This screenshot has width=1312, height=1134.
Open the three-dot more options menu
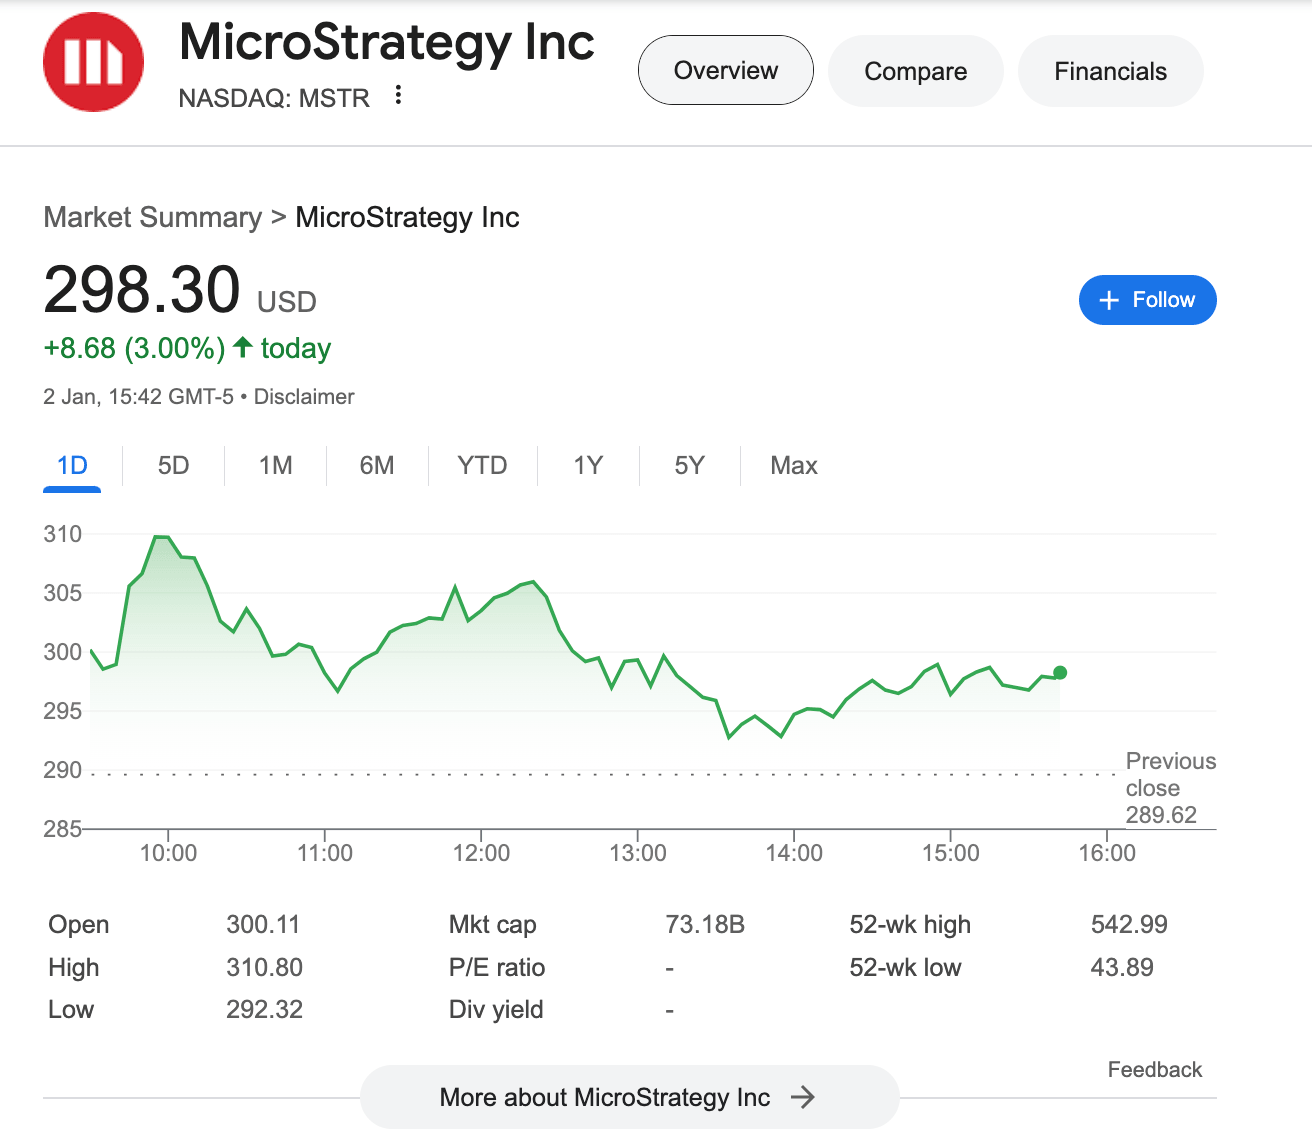click(x=398, y=95)
